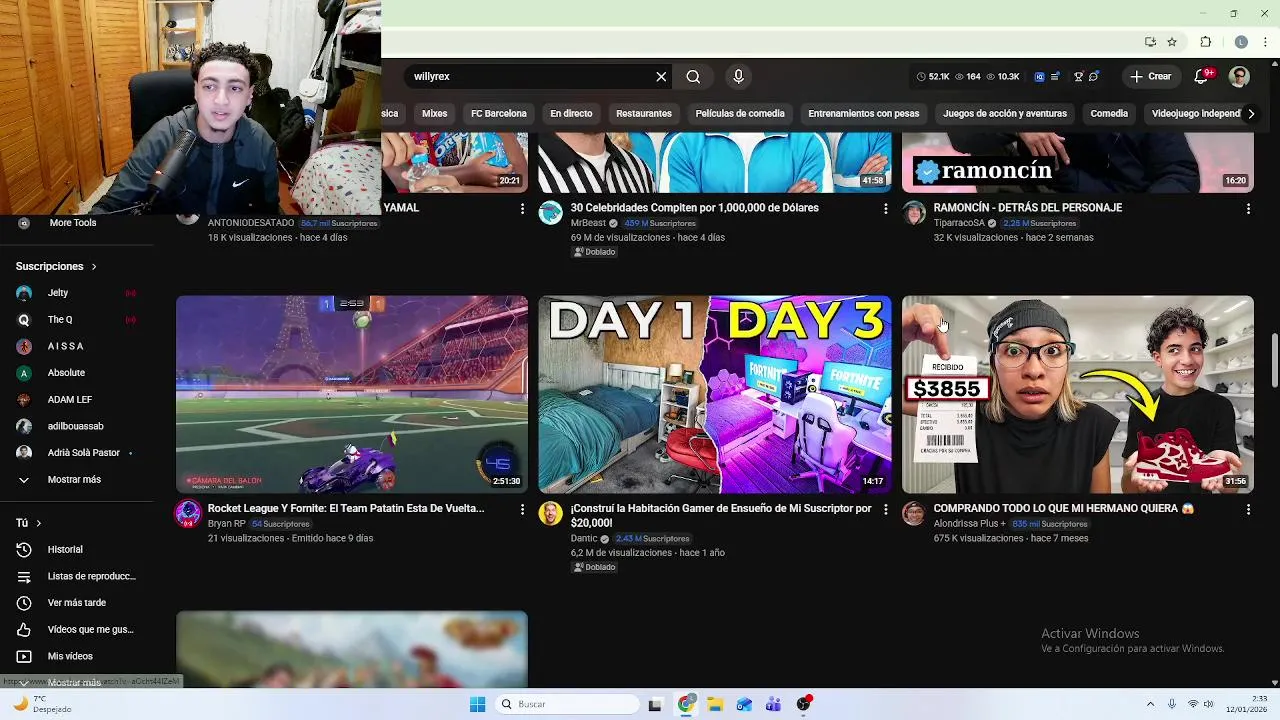Image resolution: width=1280 pixels, height=720 pixels.
Task: Open options menu for RAMONCÍN video
Action: (x=1248, y=208)
